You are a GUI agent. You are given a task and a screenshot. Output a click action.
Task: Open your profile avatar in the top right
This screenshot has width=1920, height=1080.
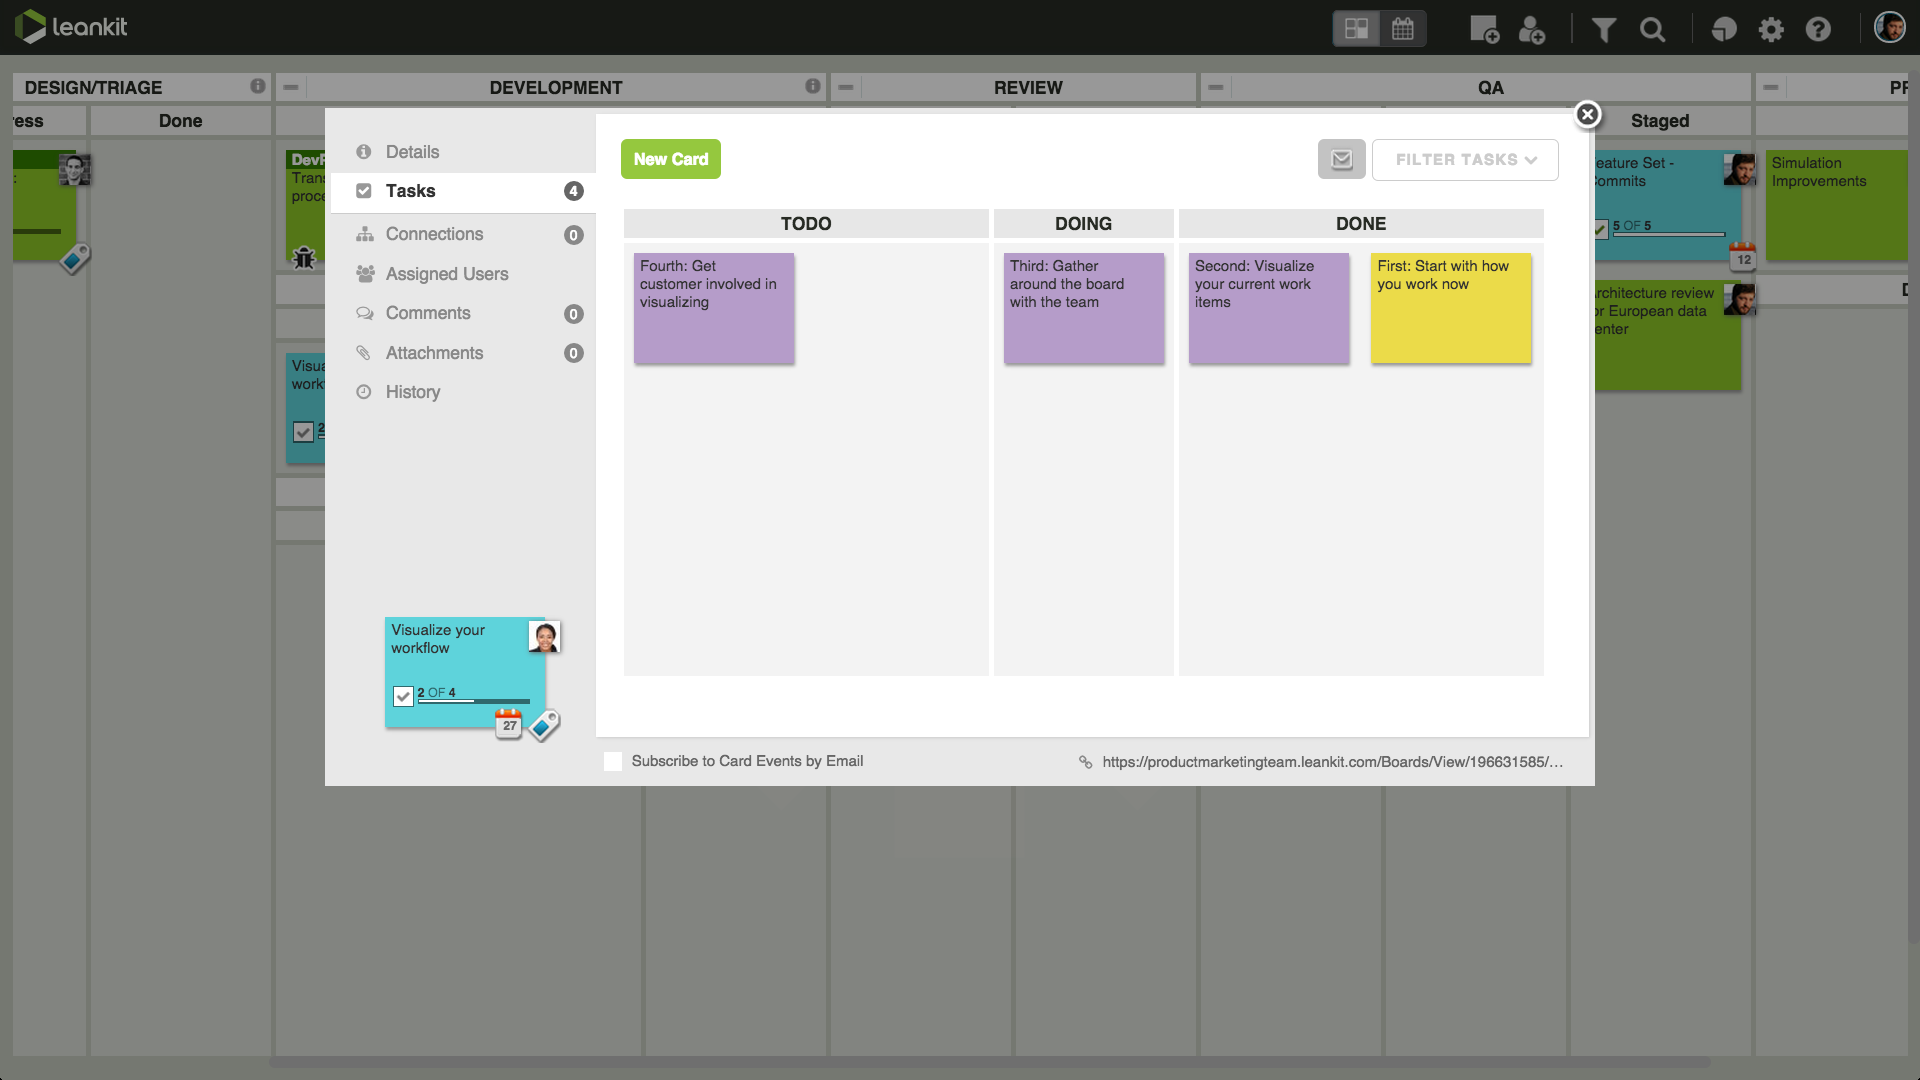[1890, 27]
